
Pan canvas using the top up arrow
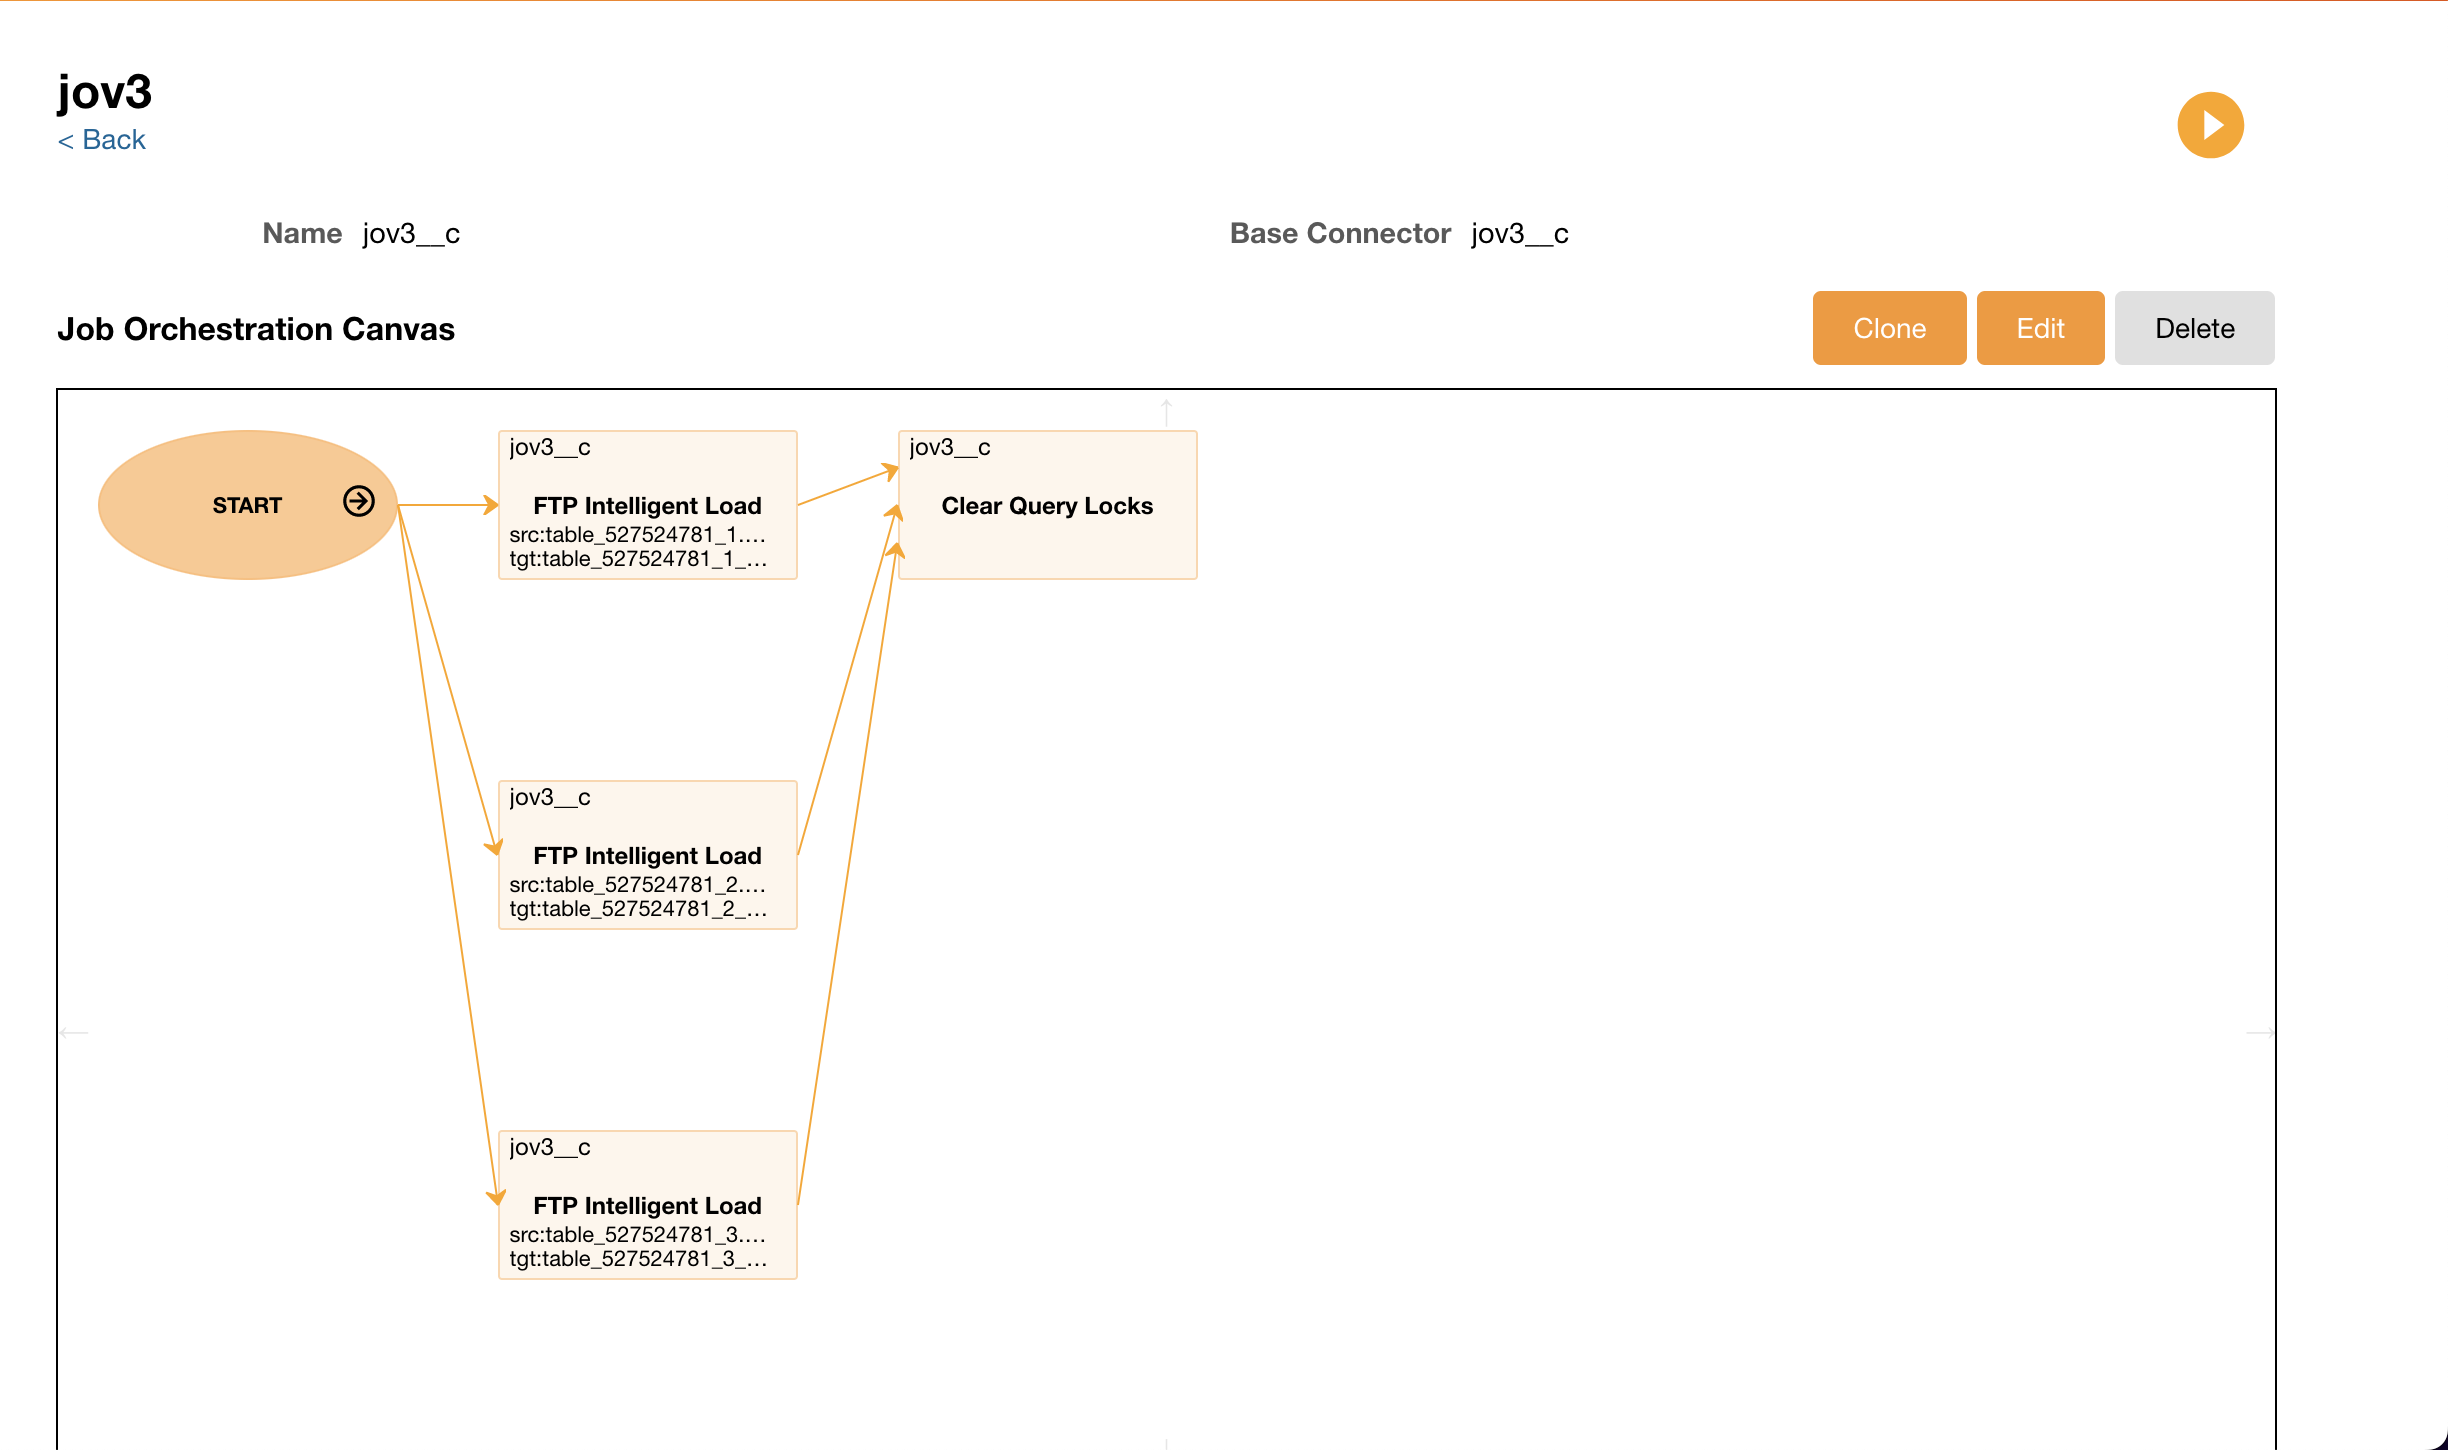(1166, 410)
